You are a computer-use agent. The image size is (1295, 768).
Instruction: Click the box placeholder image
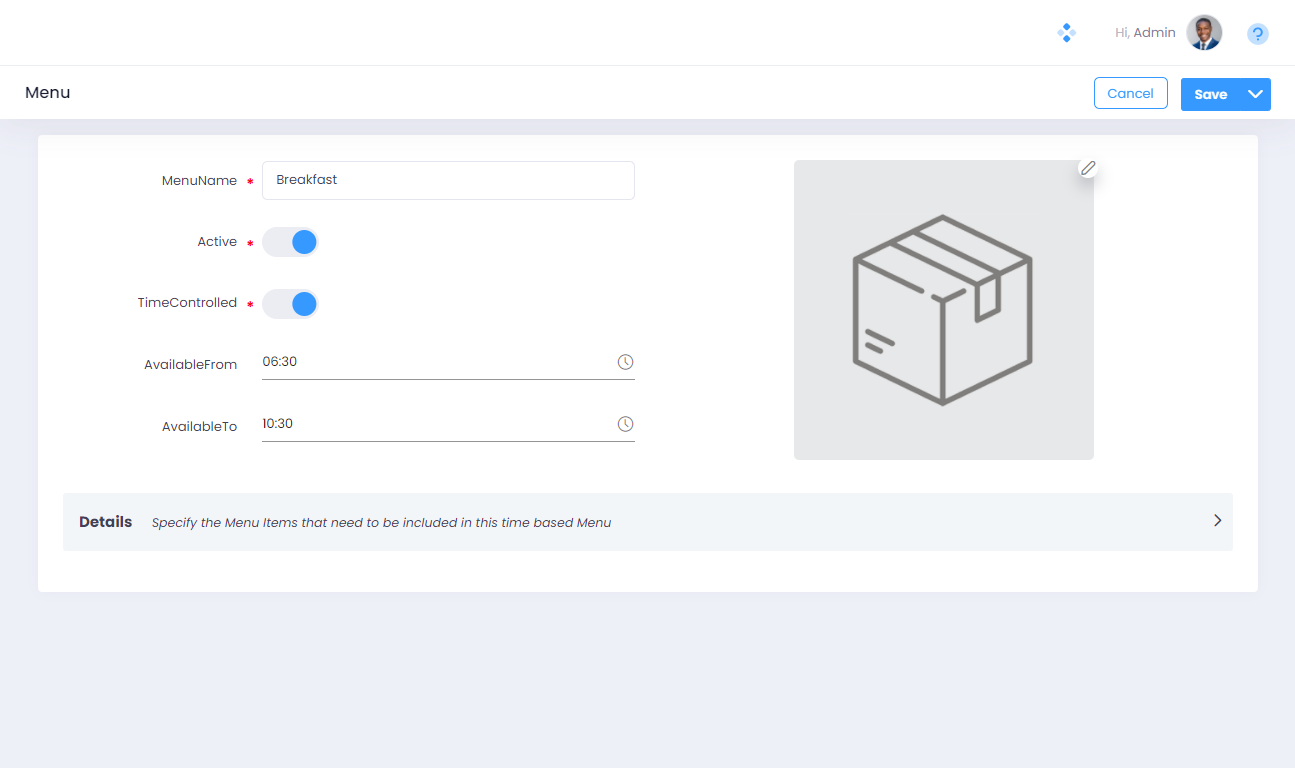coord(943,310)
